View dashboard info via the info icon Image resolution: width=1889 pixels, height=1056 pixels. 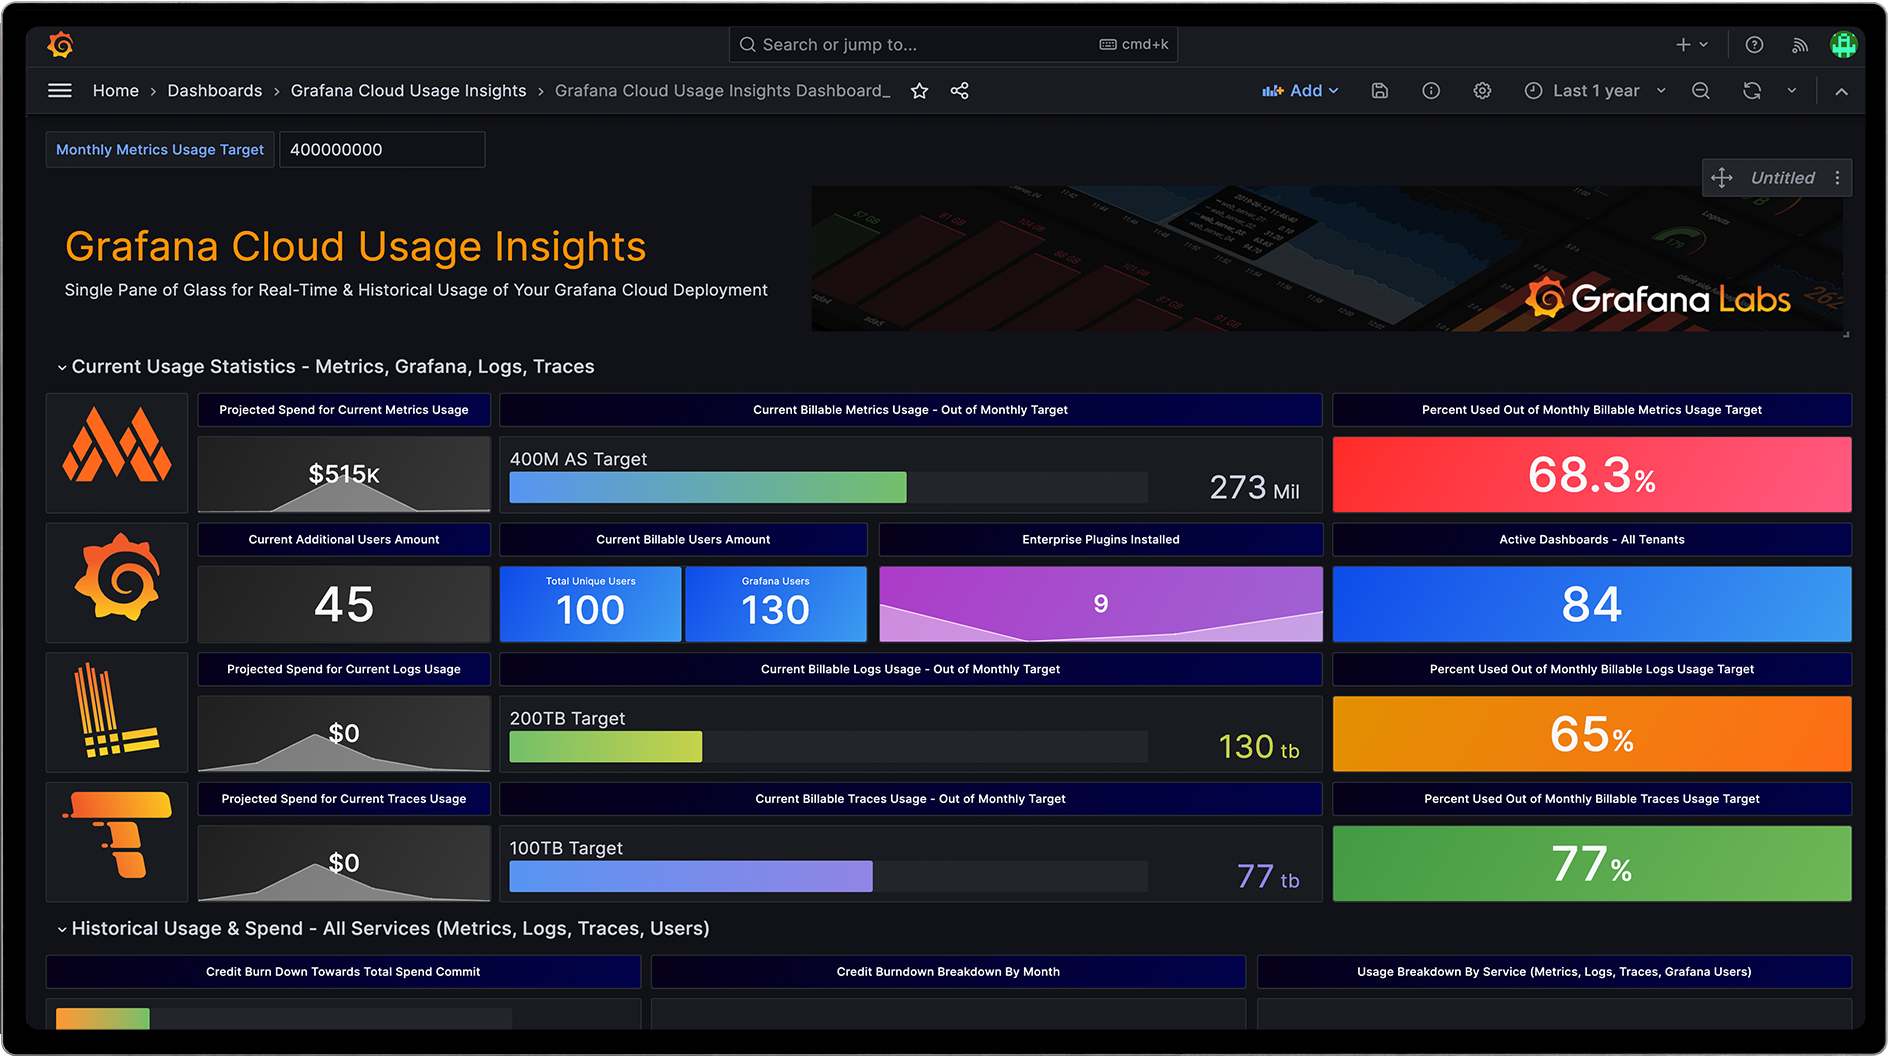coord(1431,90)
